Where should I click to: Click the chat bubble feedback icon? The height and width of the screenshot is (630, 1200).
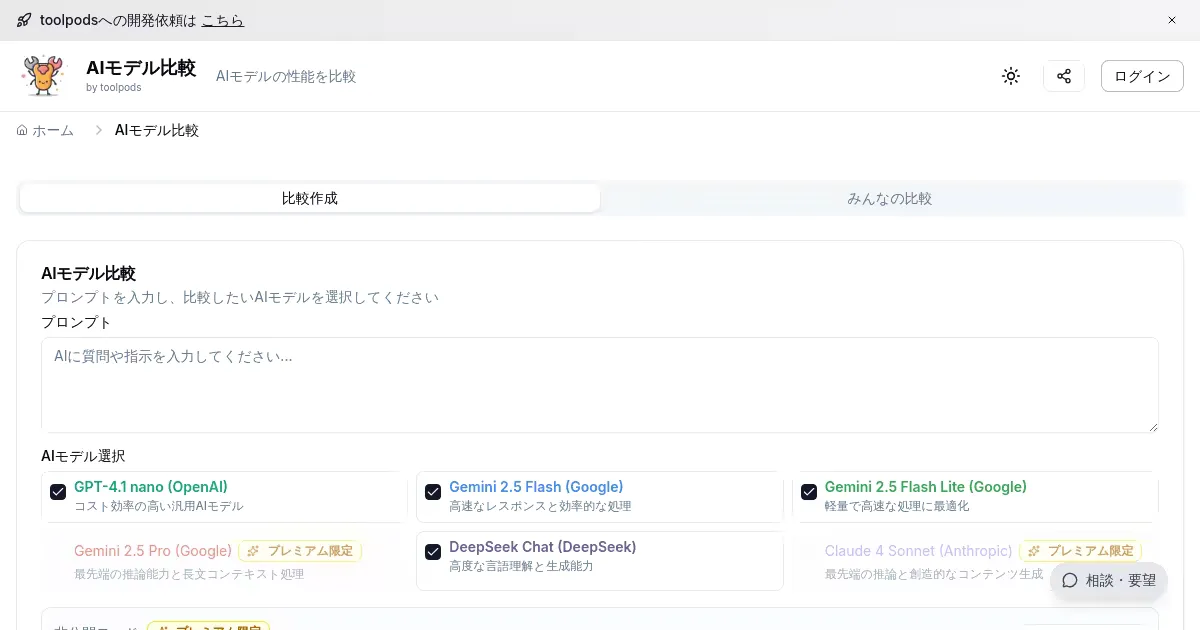pyautogui.click(x=1070, y=580)
